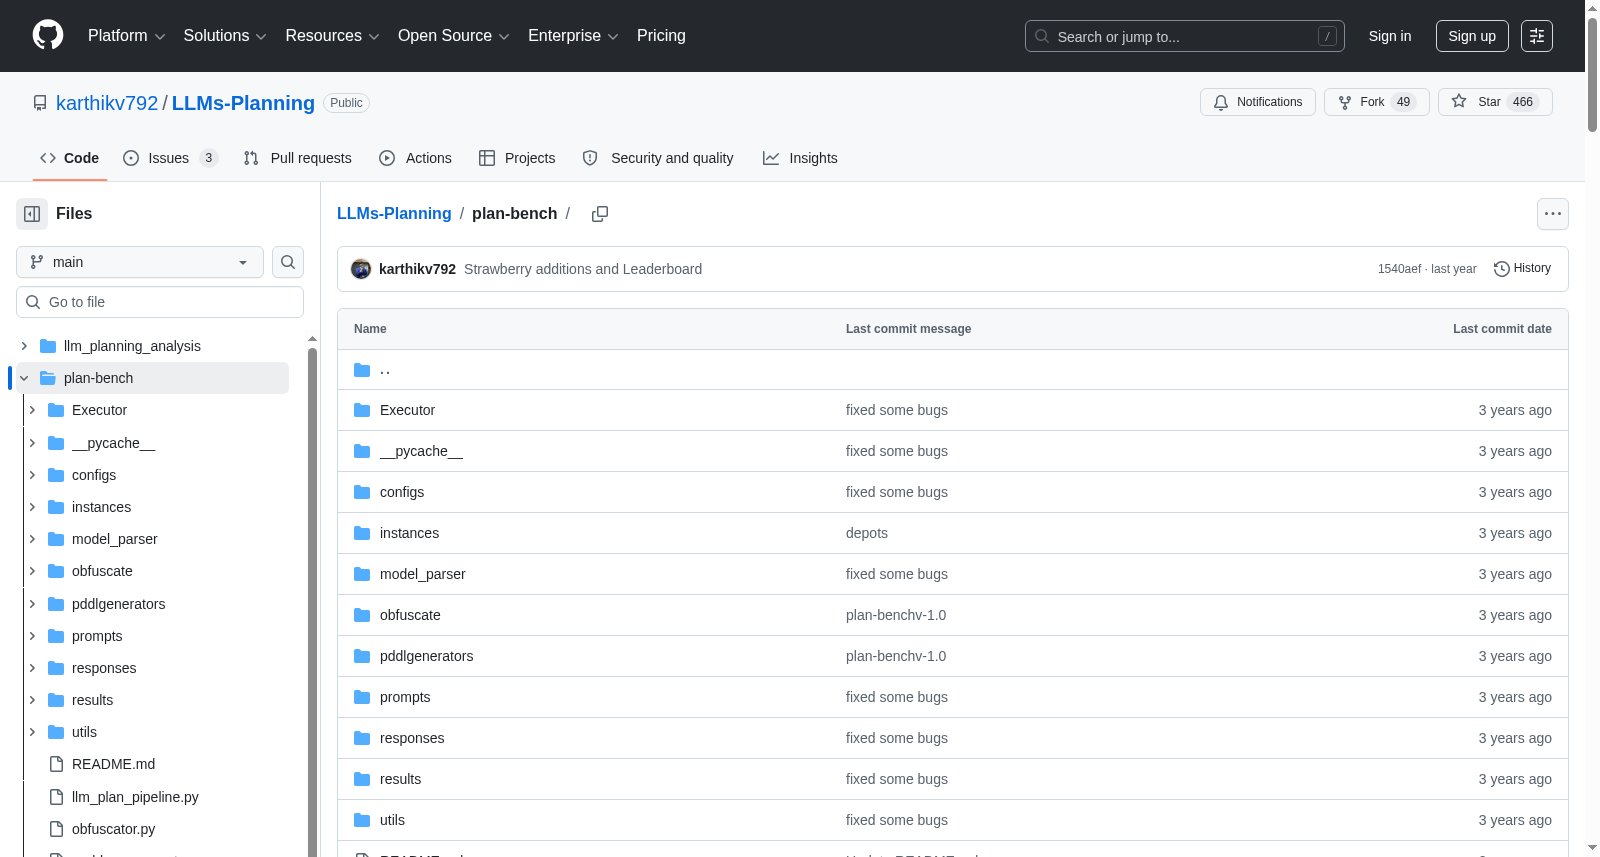1600x857 pixels.
Task: Copy the path with the copy icon
Action: 600,214
